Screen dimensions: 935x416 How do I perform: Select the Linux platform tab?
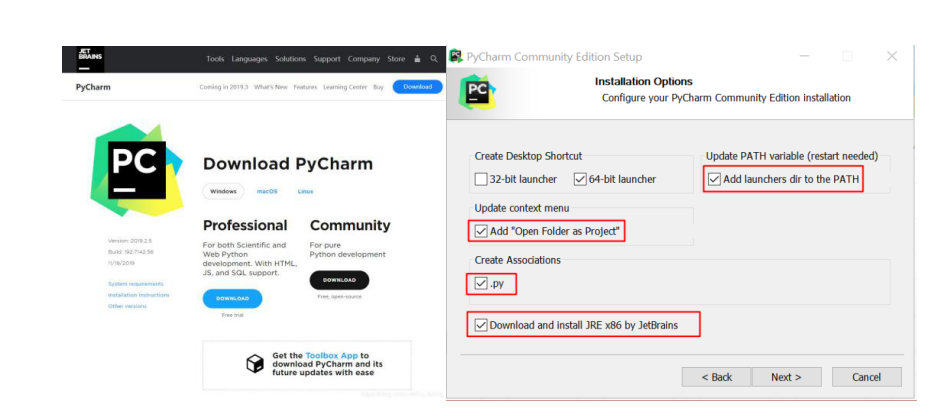[305, 191]
